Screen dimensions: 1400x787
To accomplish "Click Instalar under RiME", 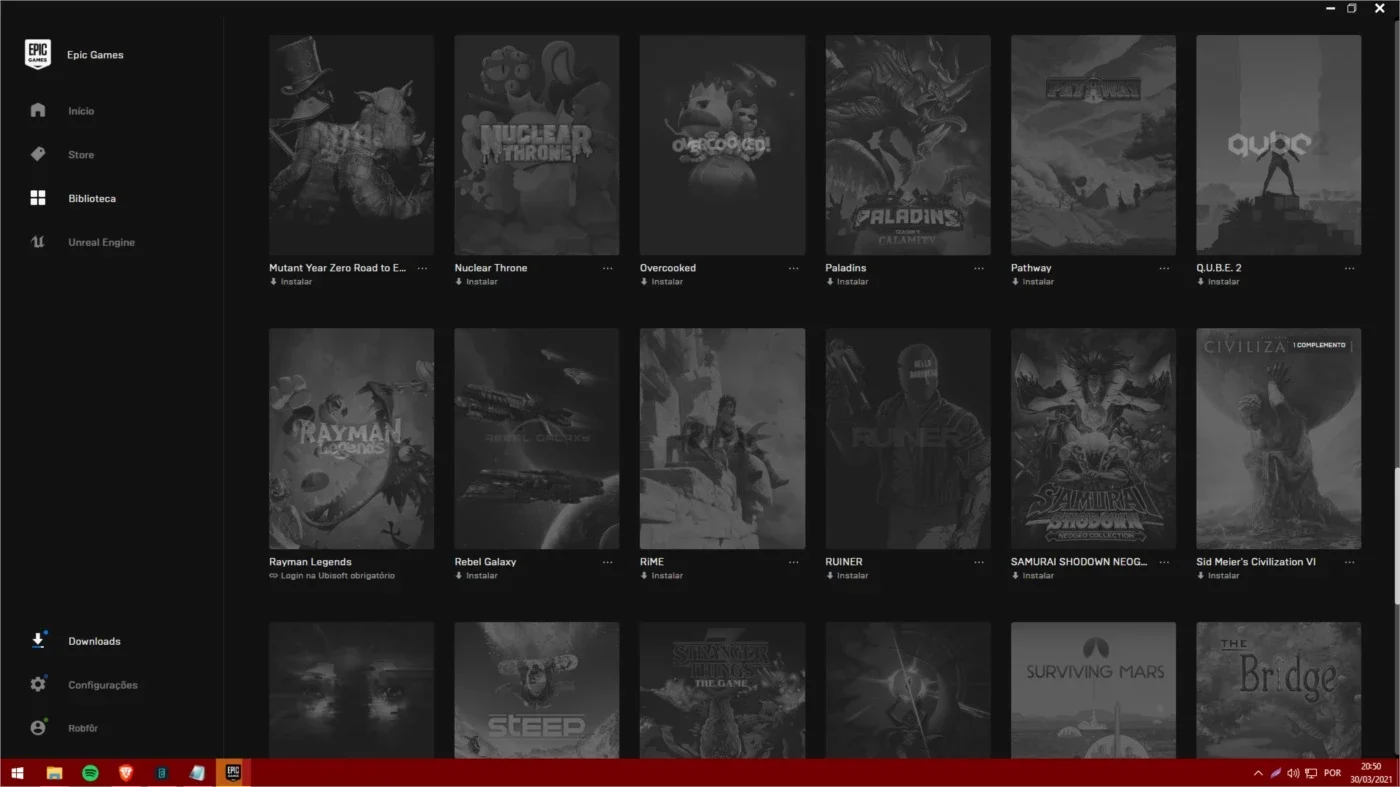I will pyautogui.click(x=662, y=576).
